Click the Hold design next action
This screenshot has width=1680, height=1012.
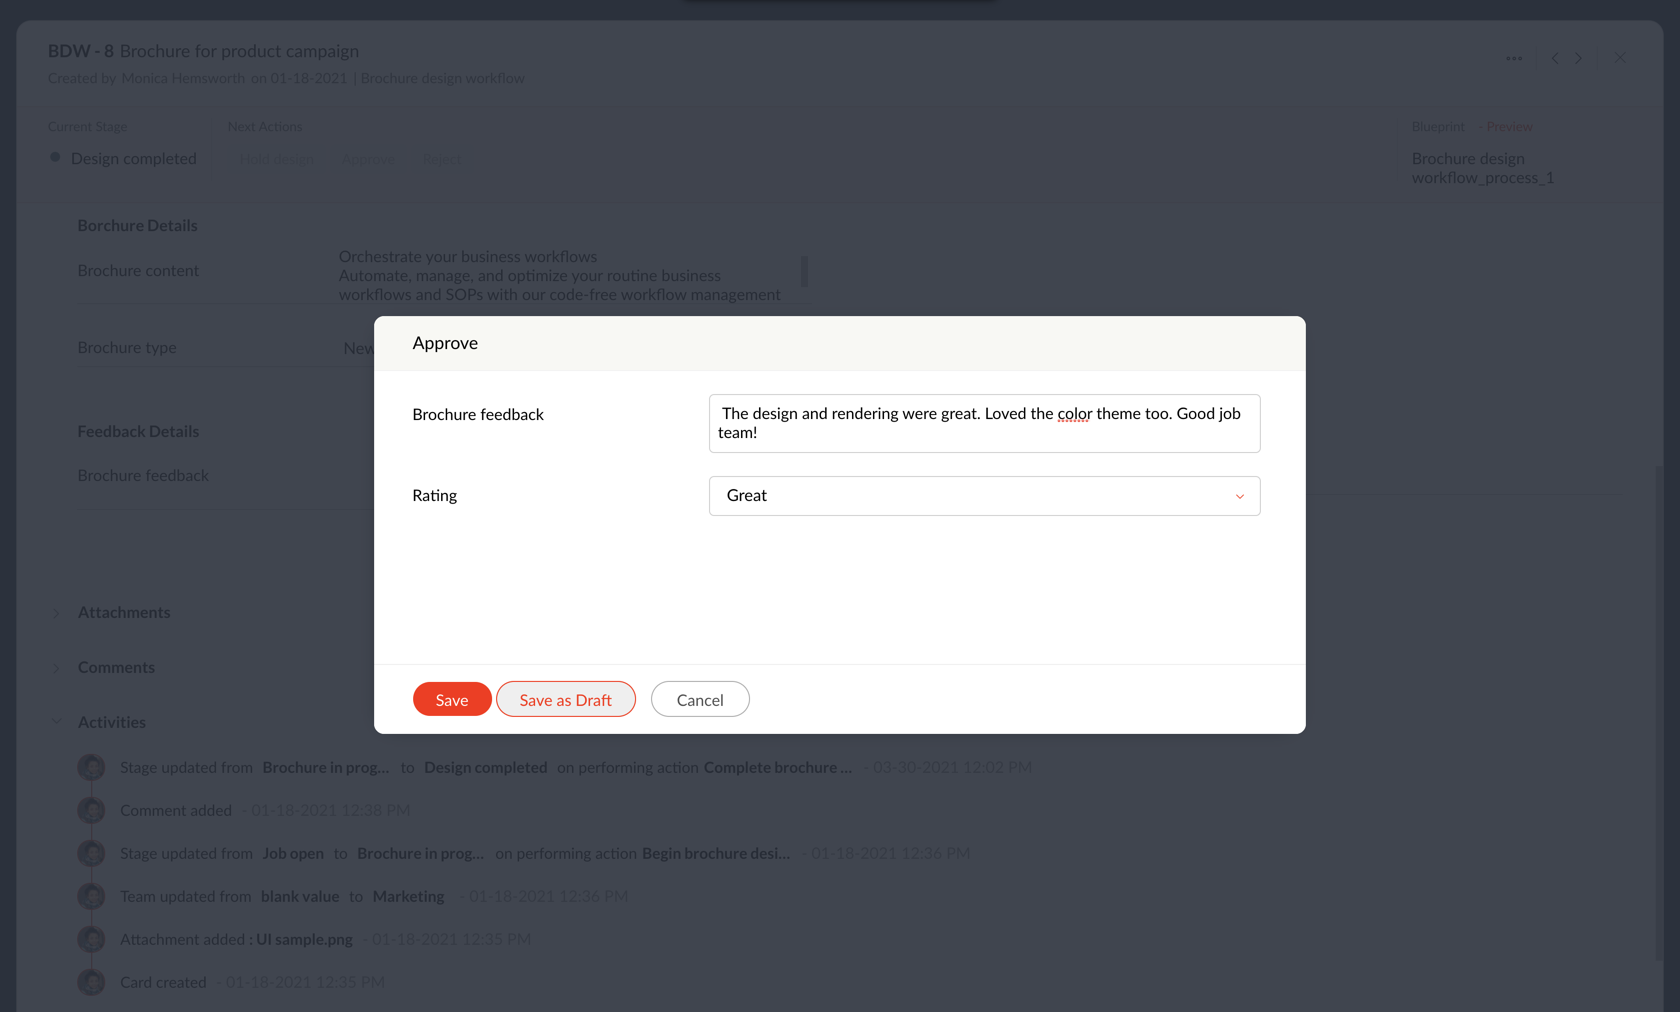[x=277, y=160]
